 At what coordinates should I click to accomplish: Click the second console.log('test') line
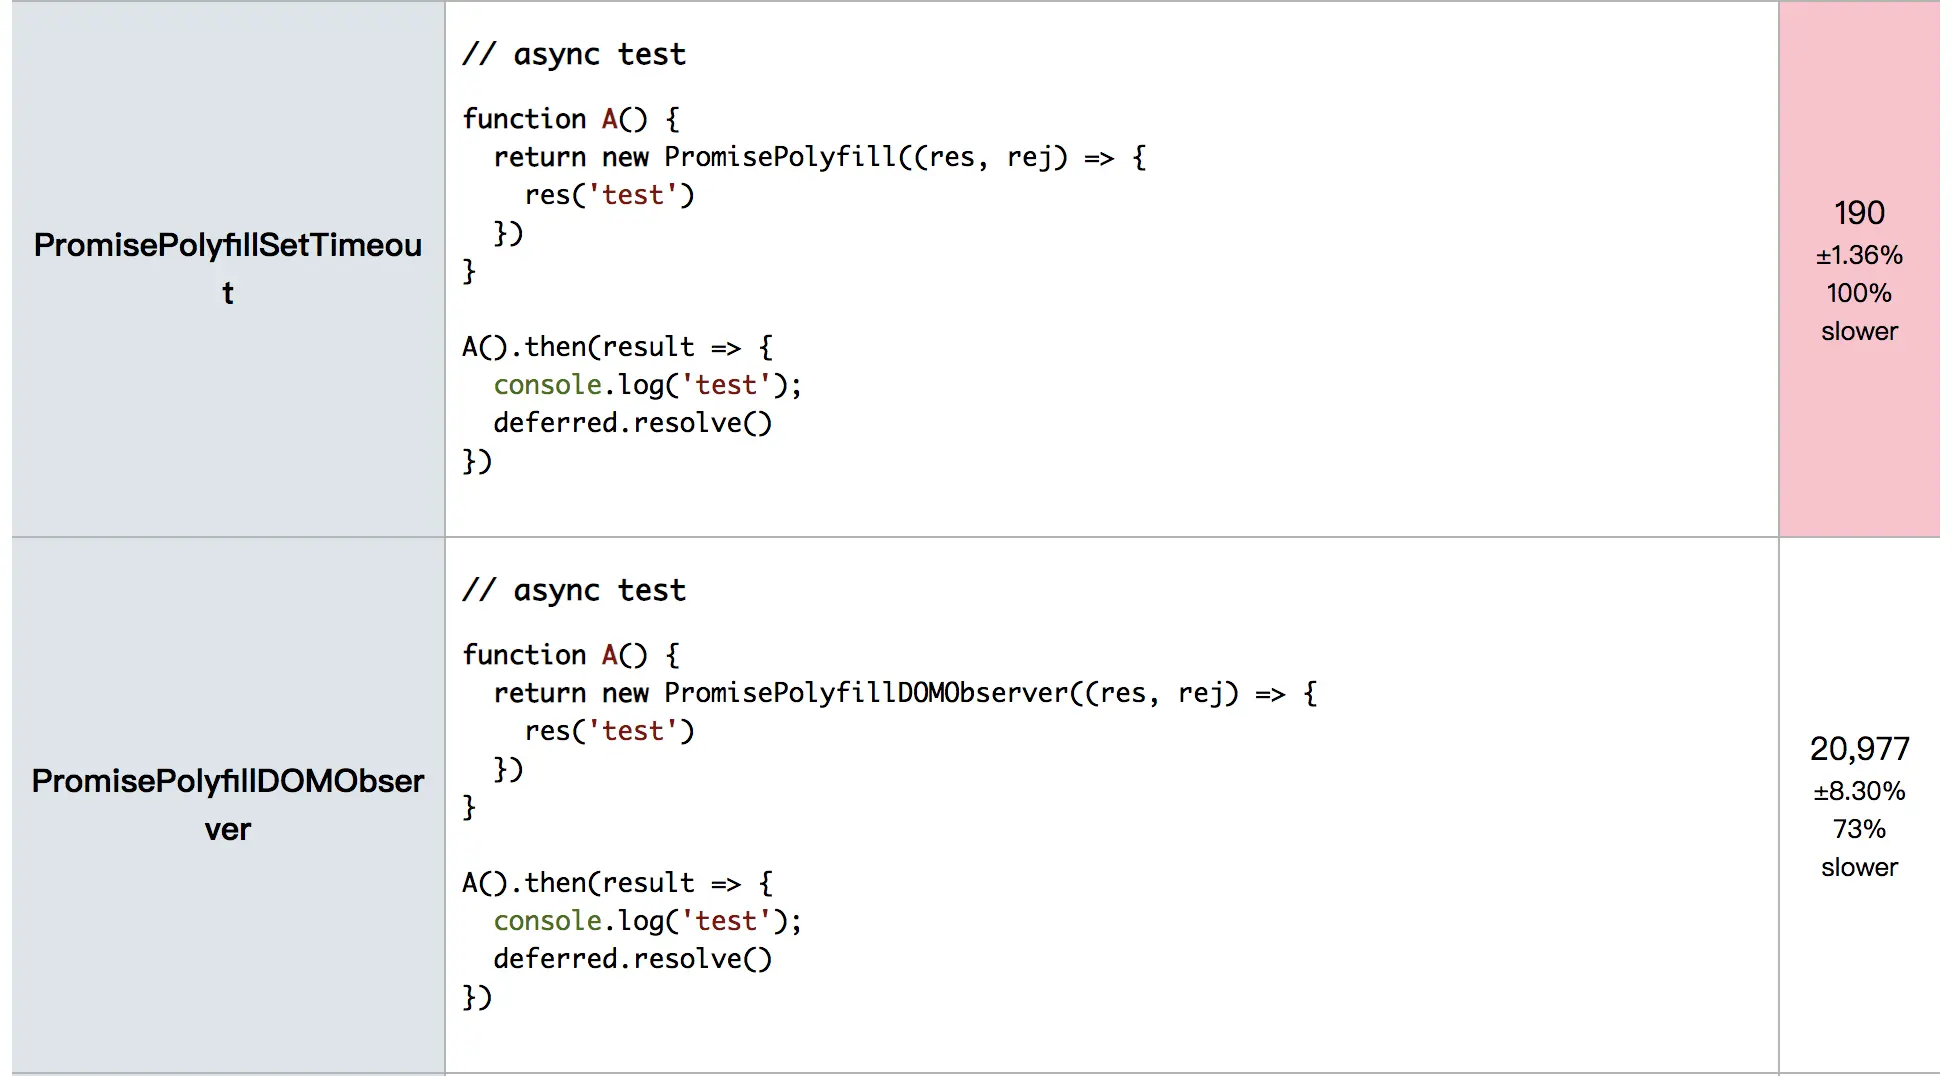[x=647, y=921]
